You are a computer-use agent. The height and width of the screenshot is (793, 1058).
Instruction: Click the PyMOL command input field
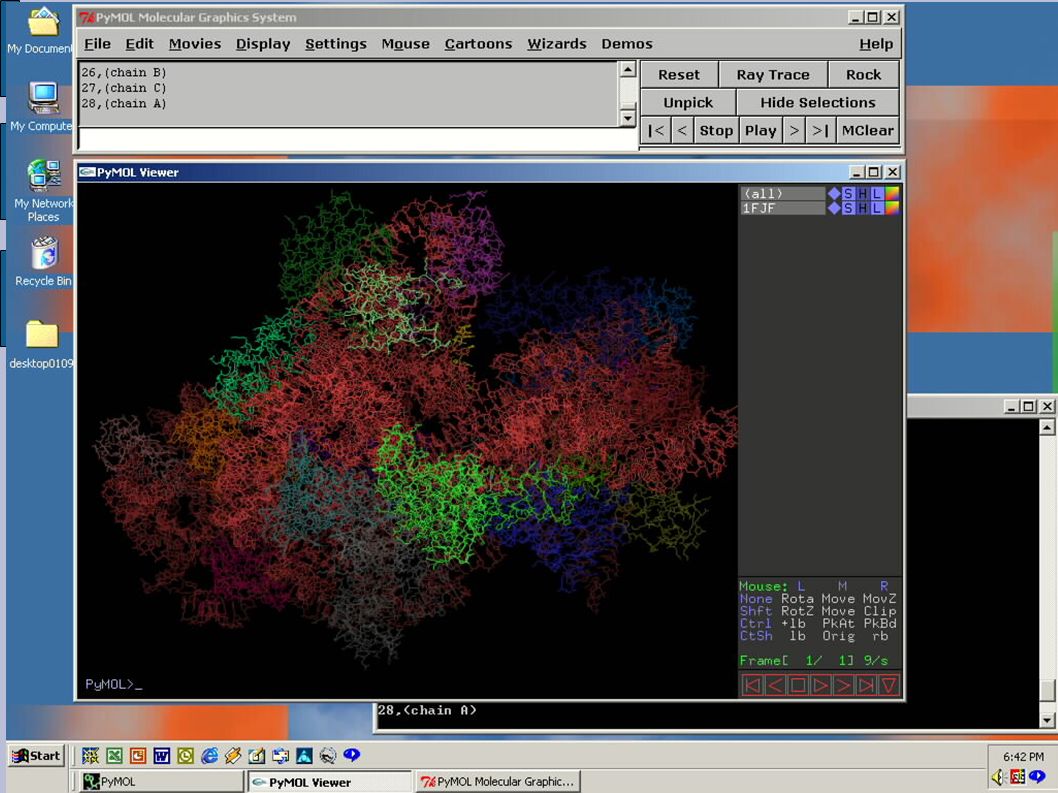(358, 139)
